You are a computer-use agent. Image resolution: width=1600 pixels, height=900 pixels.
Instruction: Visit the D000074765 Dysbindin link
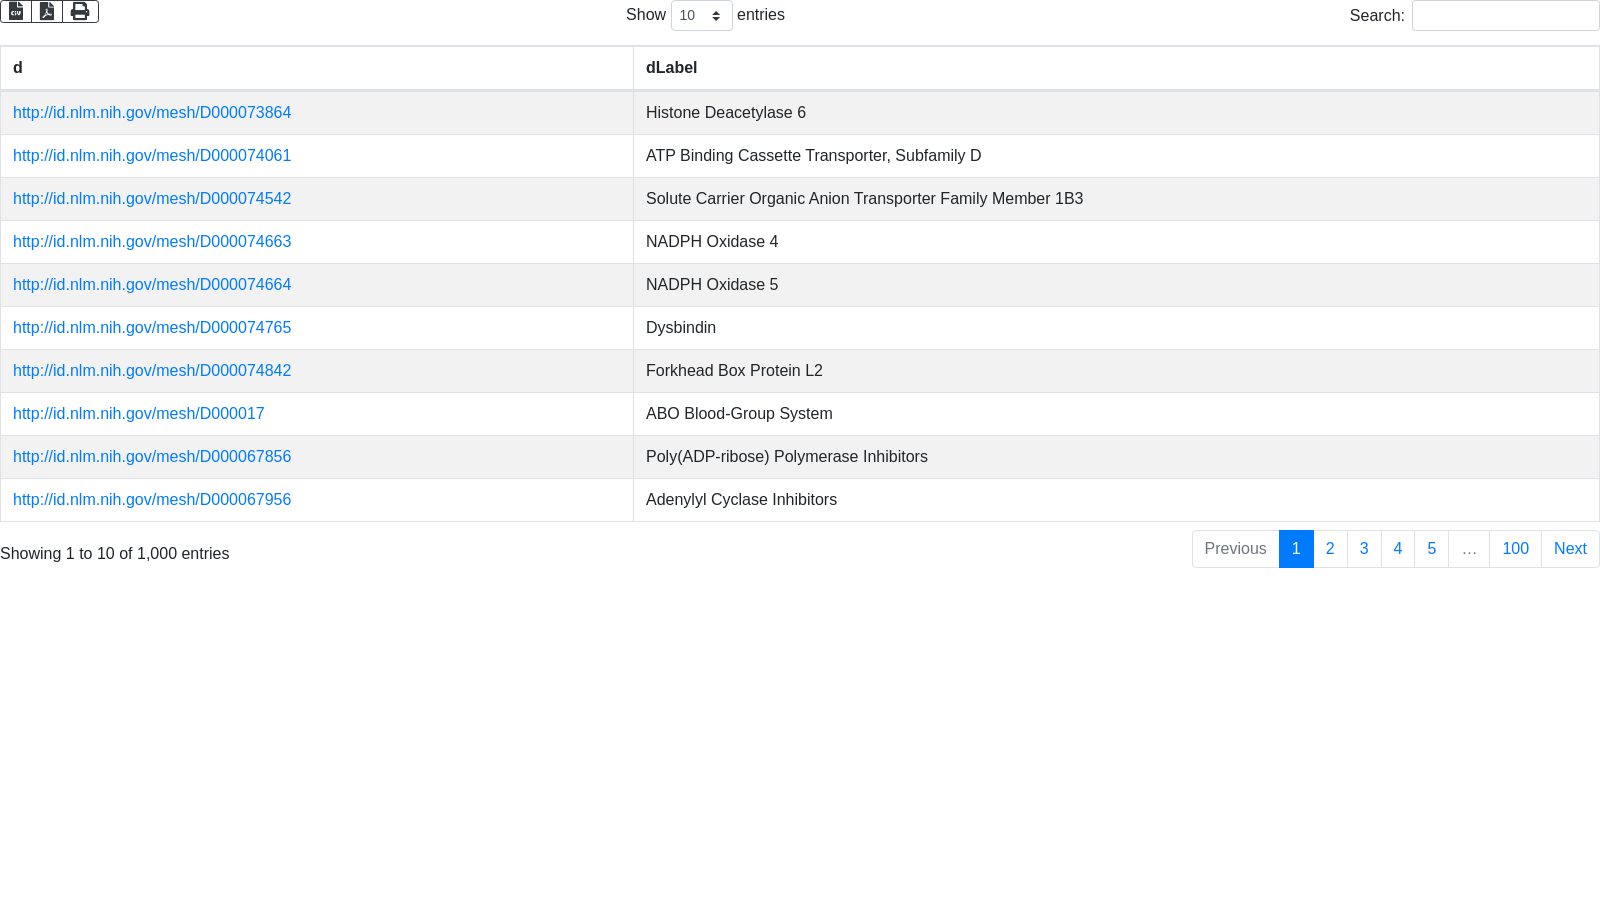(x=152, y=328)
